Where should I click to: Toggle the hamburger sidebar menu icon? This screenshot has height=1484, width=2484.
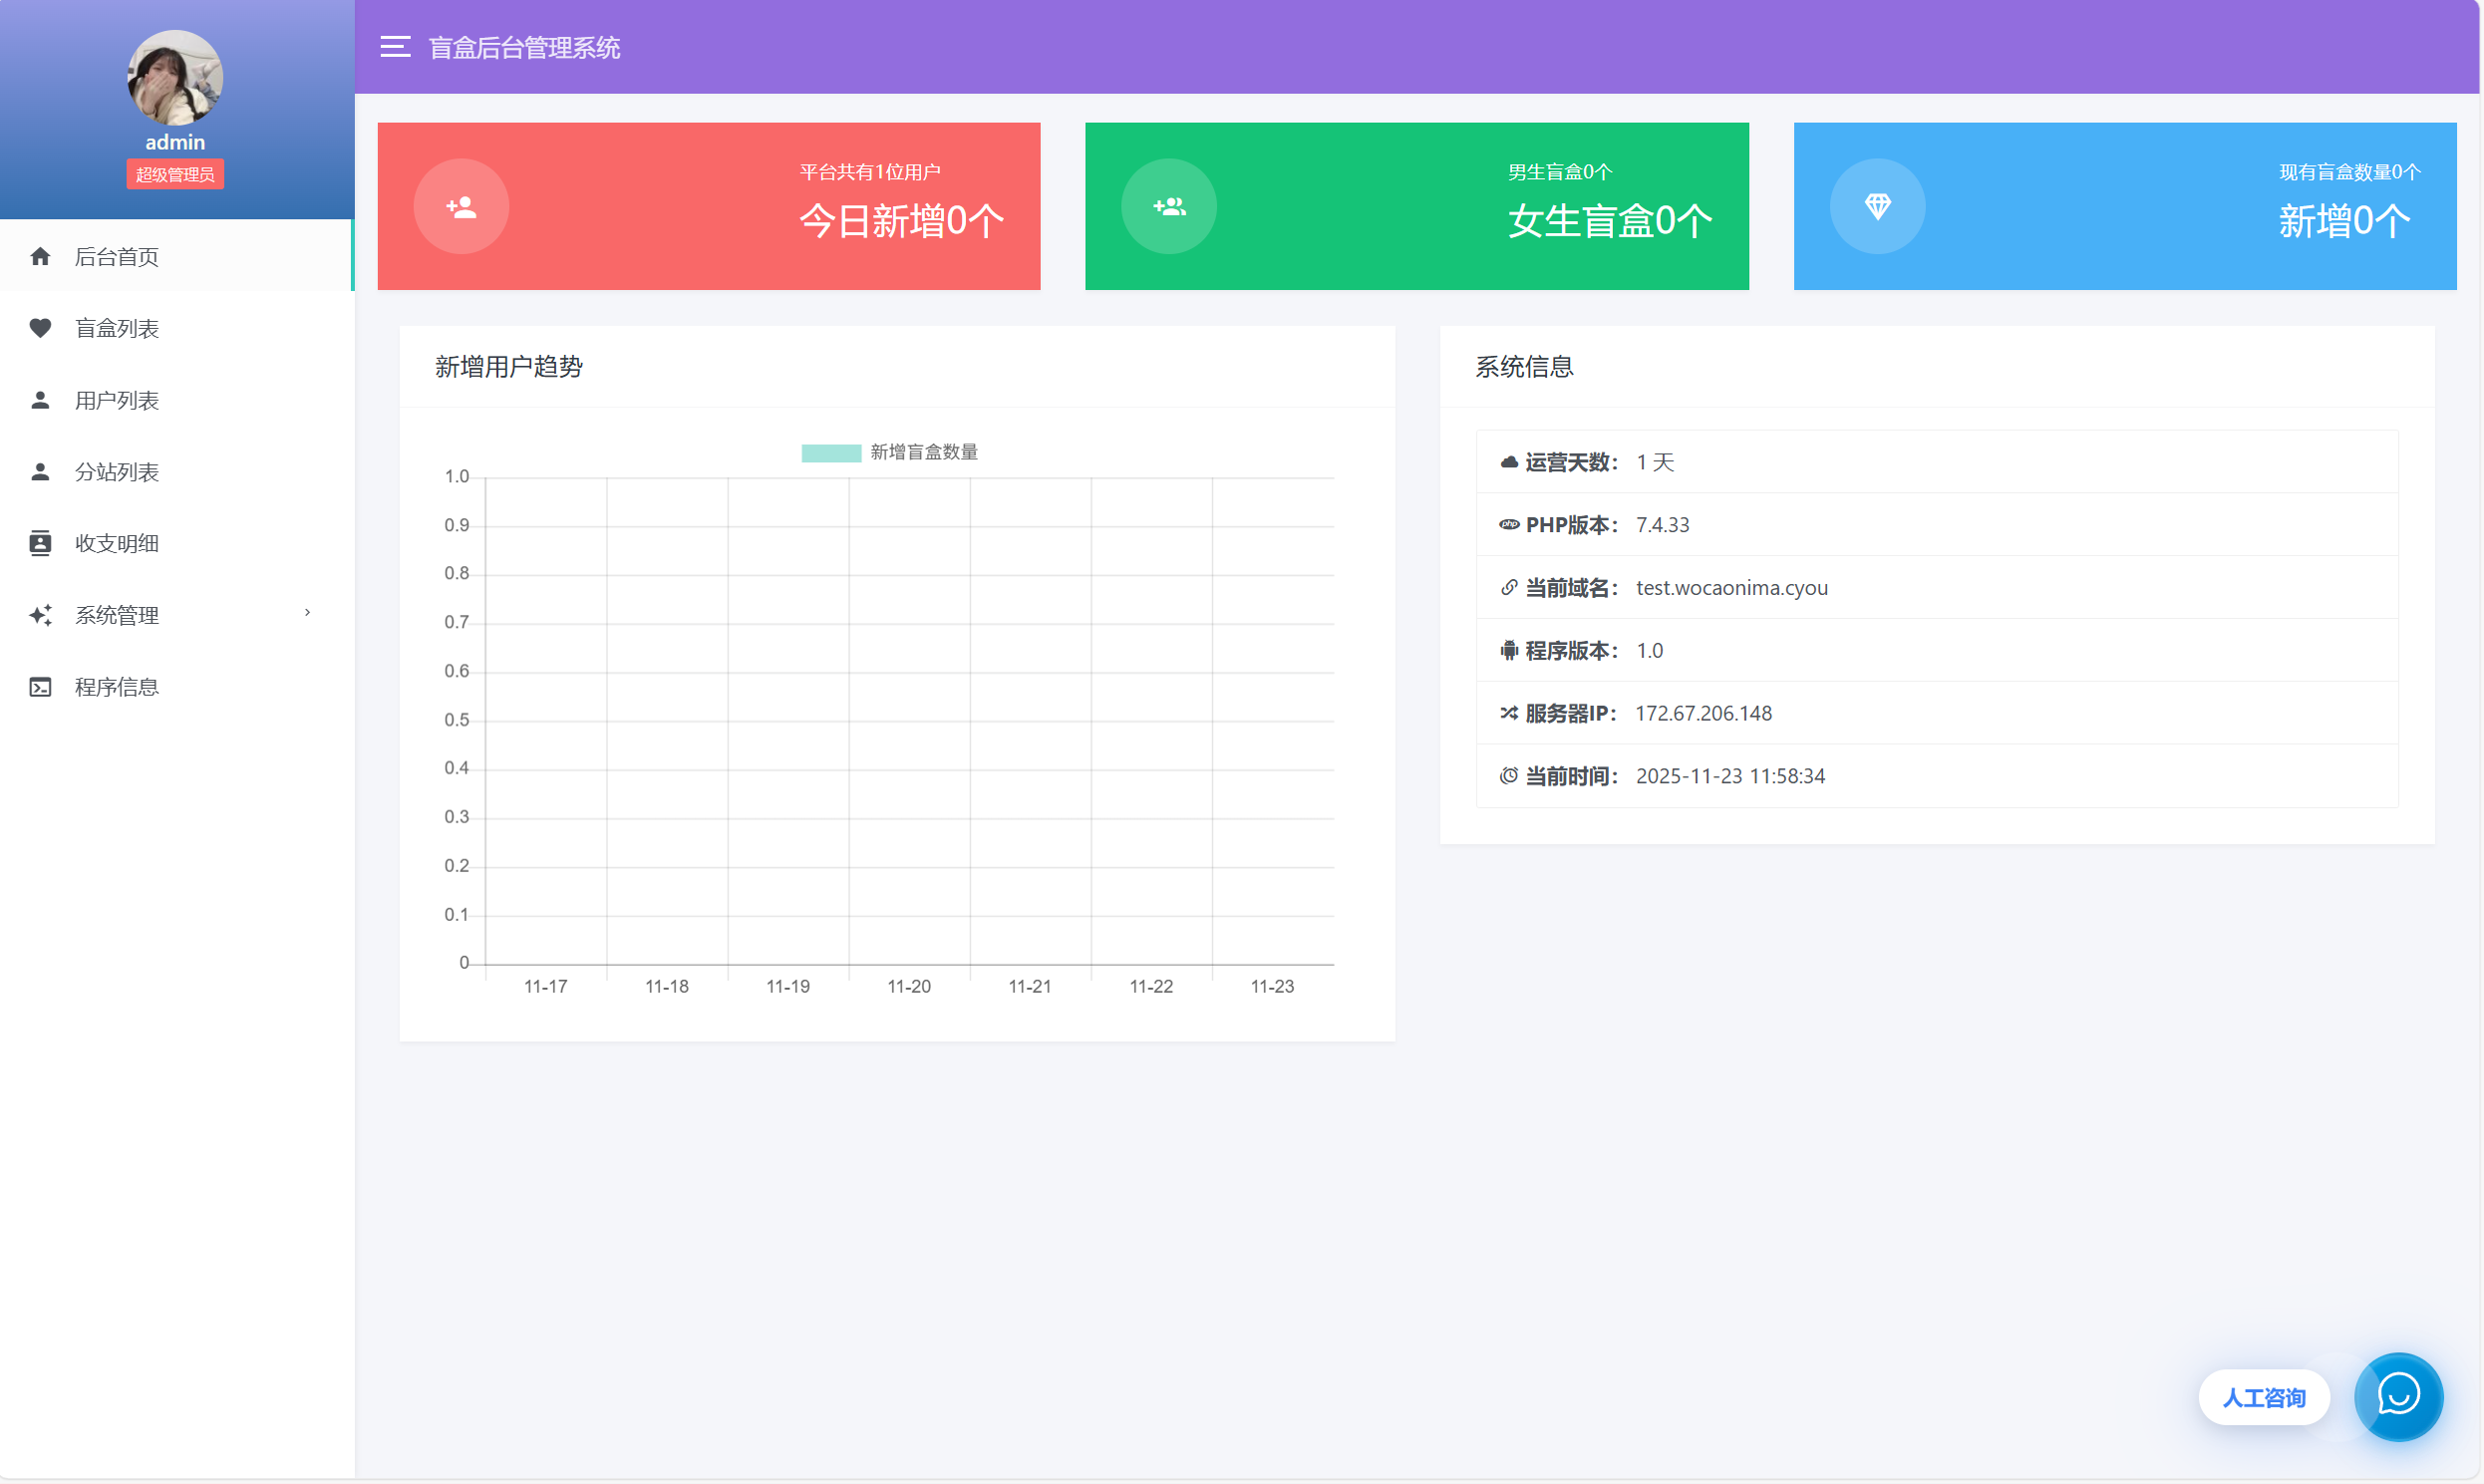point(395,47)
